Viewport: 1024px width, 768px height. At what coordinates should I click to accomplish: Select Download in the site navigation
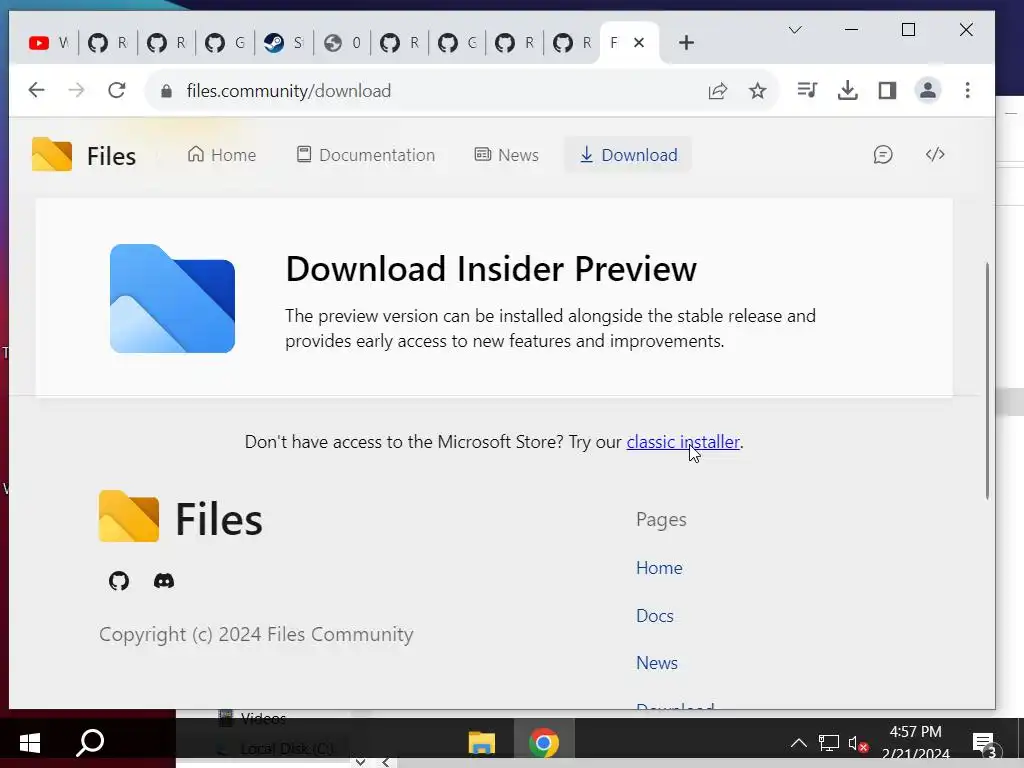click(x=628, y=155)
